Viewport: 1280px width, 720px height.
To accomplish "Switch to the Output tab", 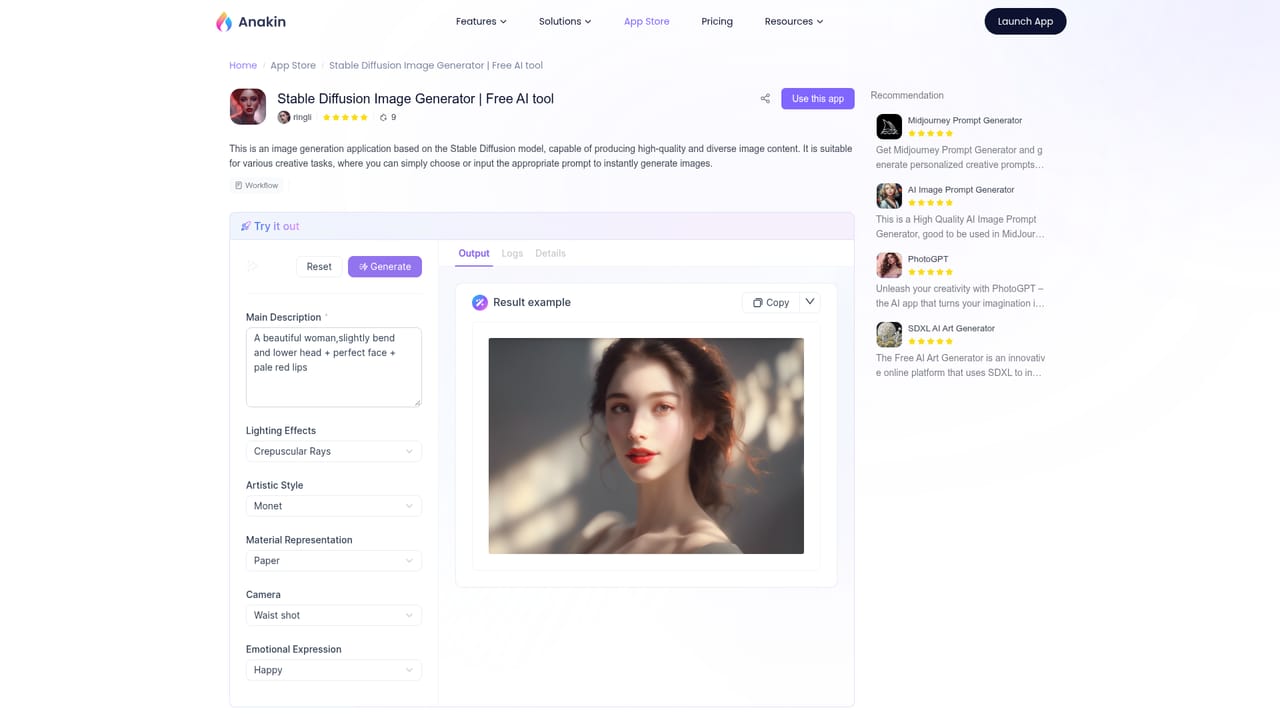I will [474, 254].
